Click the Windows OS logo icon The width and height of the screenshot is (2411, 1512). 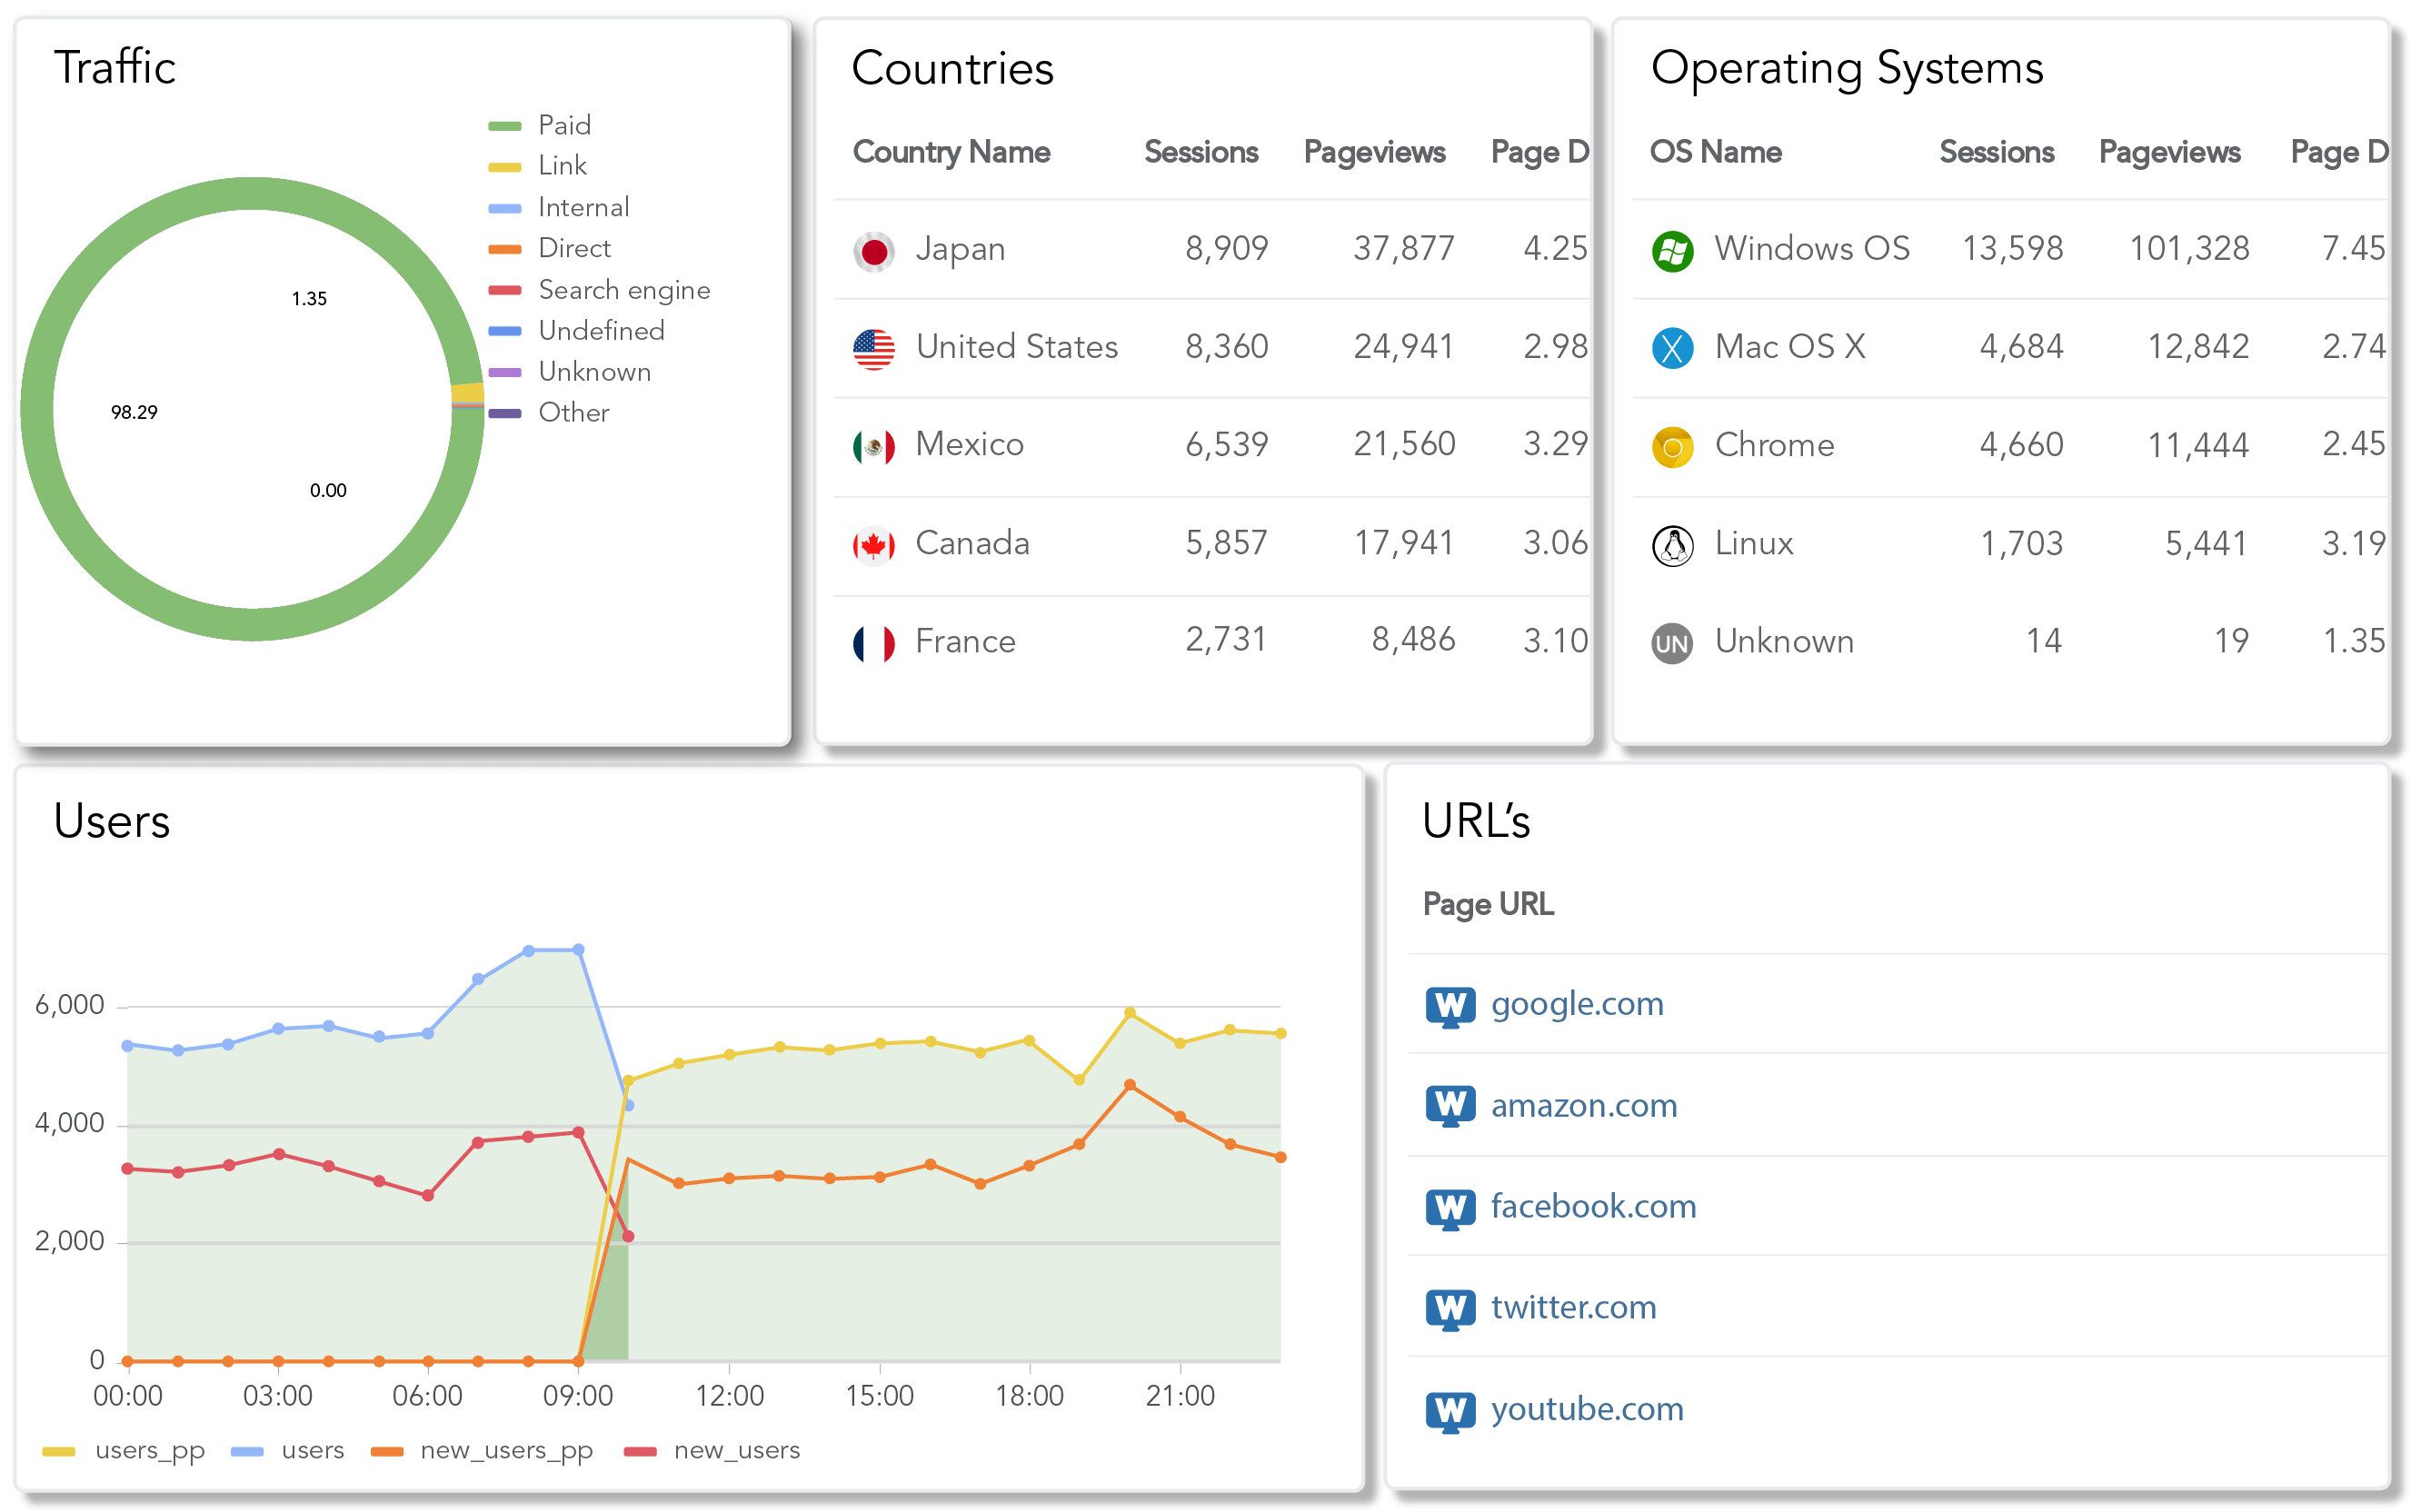pos(1671,251)
